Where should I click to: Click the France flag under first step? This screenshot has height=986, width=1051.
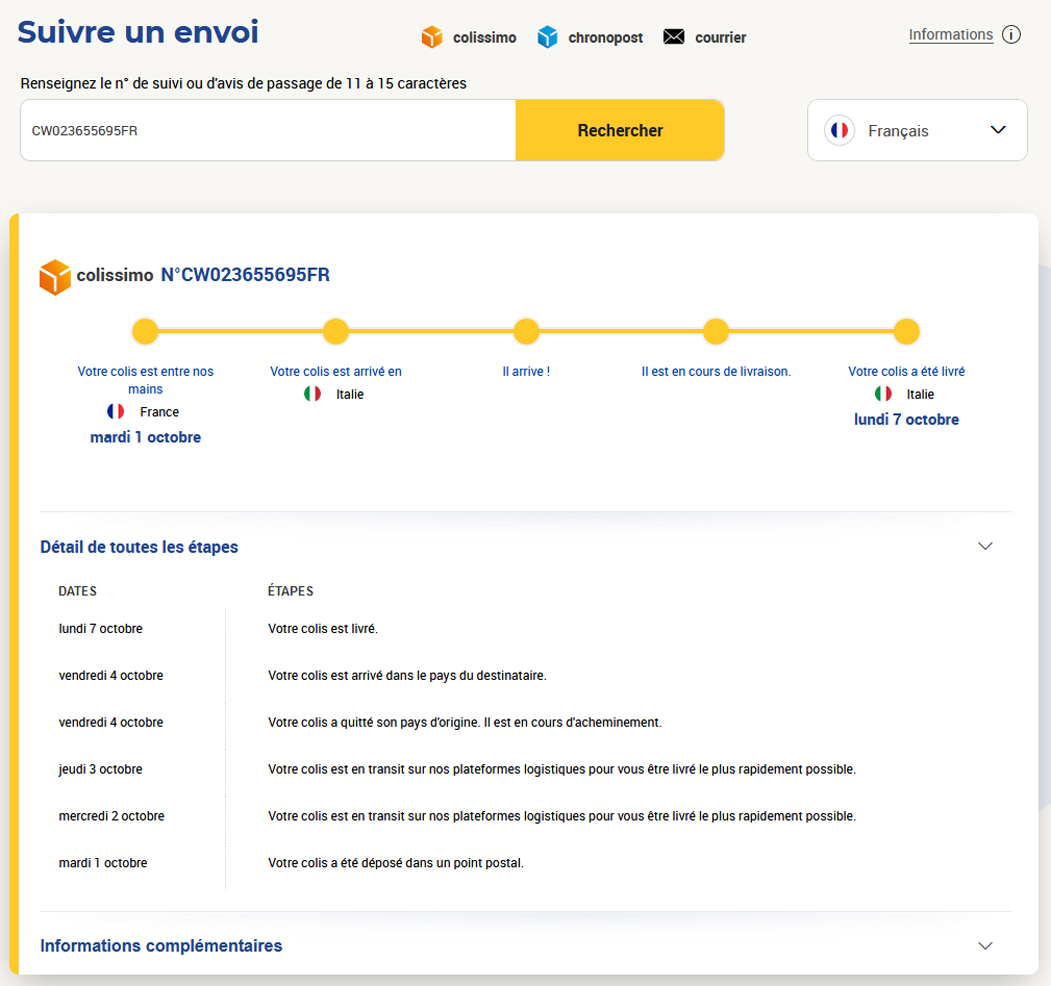click(x=116, y=412)
